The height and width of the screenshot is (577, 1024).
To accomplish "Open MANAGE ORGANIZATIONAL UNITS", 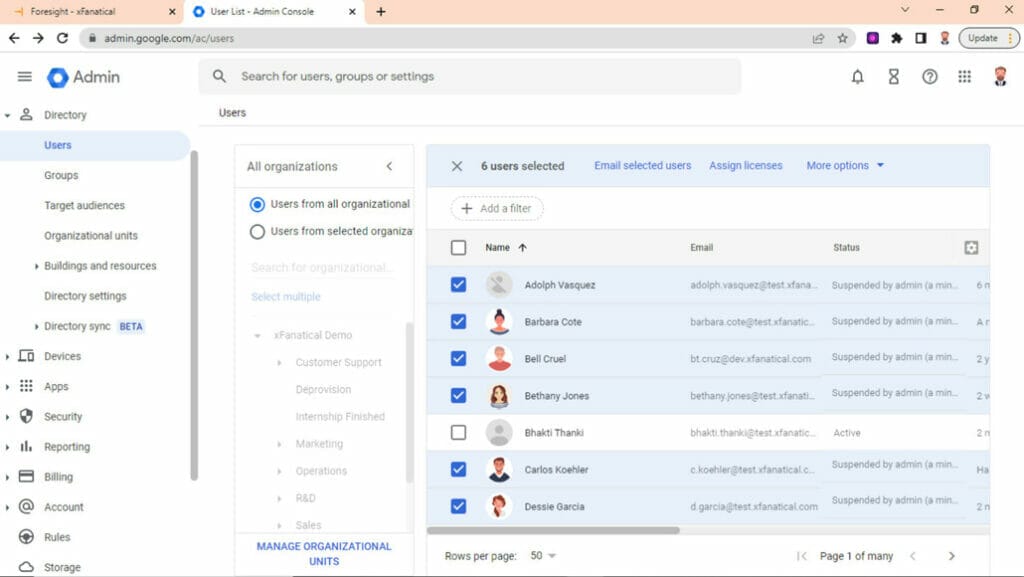I will (x=322, y=551).
